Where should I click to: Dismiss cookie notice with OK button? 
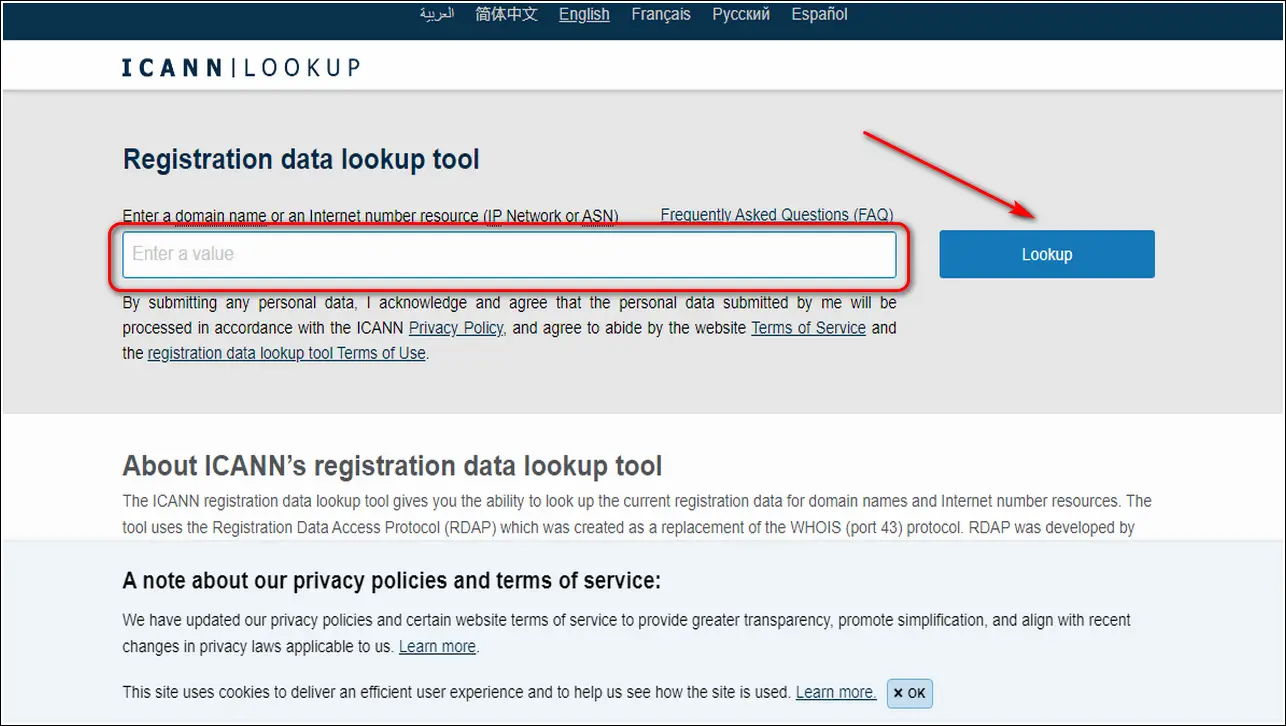910,693
